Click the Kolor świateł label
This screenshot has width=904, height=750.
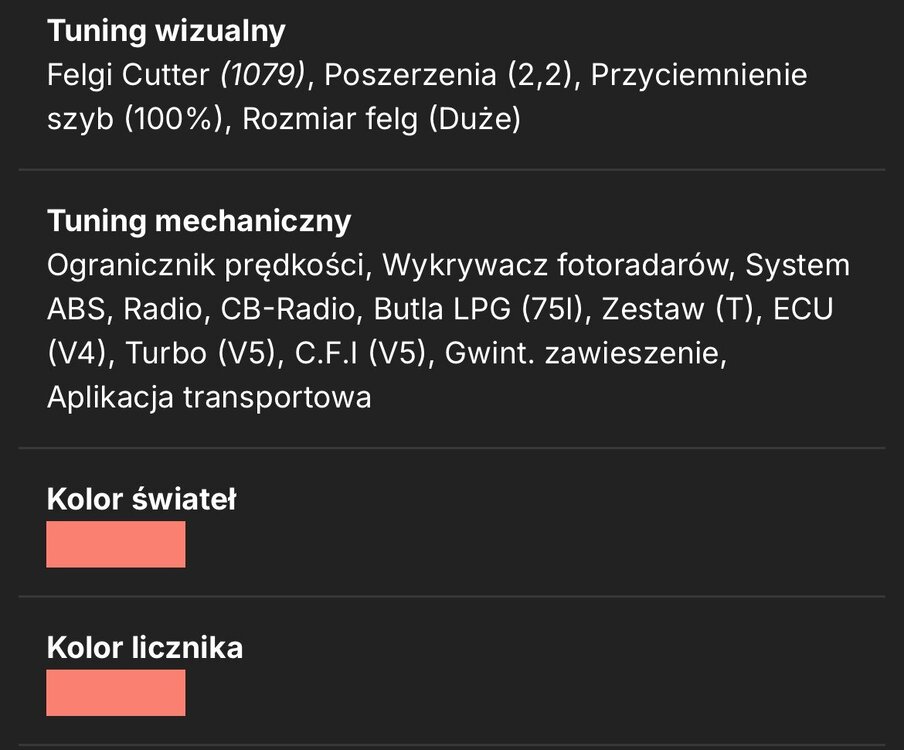click(141, 499)
